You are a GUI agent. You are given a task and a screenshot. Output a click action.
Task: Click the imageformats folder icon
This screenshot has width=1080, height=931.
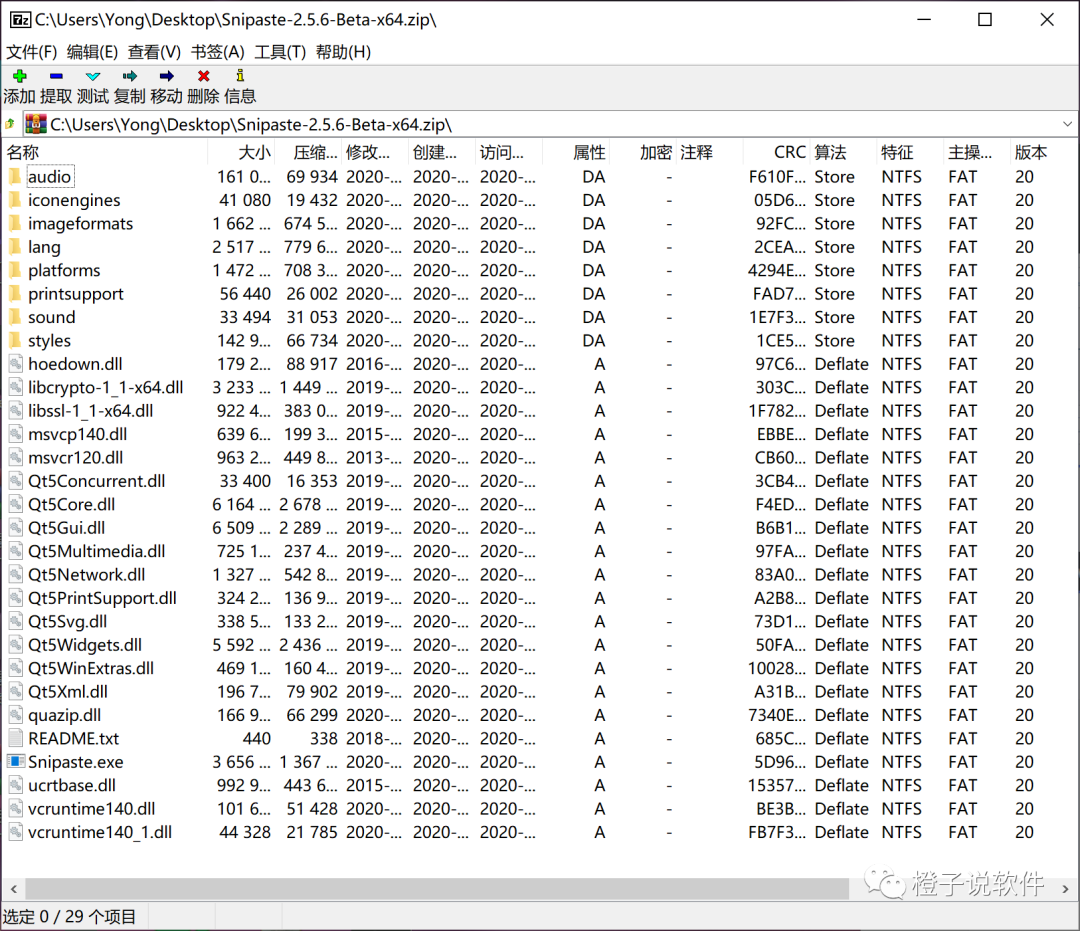click(14, 224)
